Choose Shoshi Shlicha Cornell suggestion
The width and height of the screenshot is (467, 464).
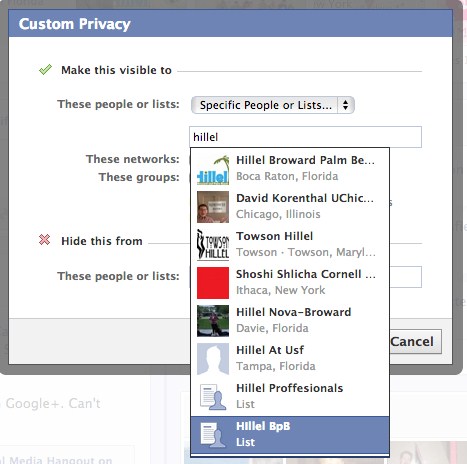pos(290,282)
